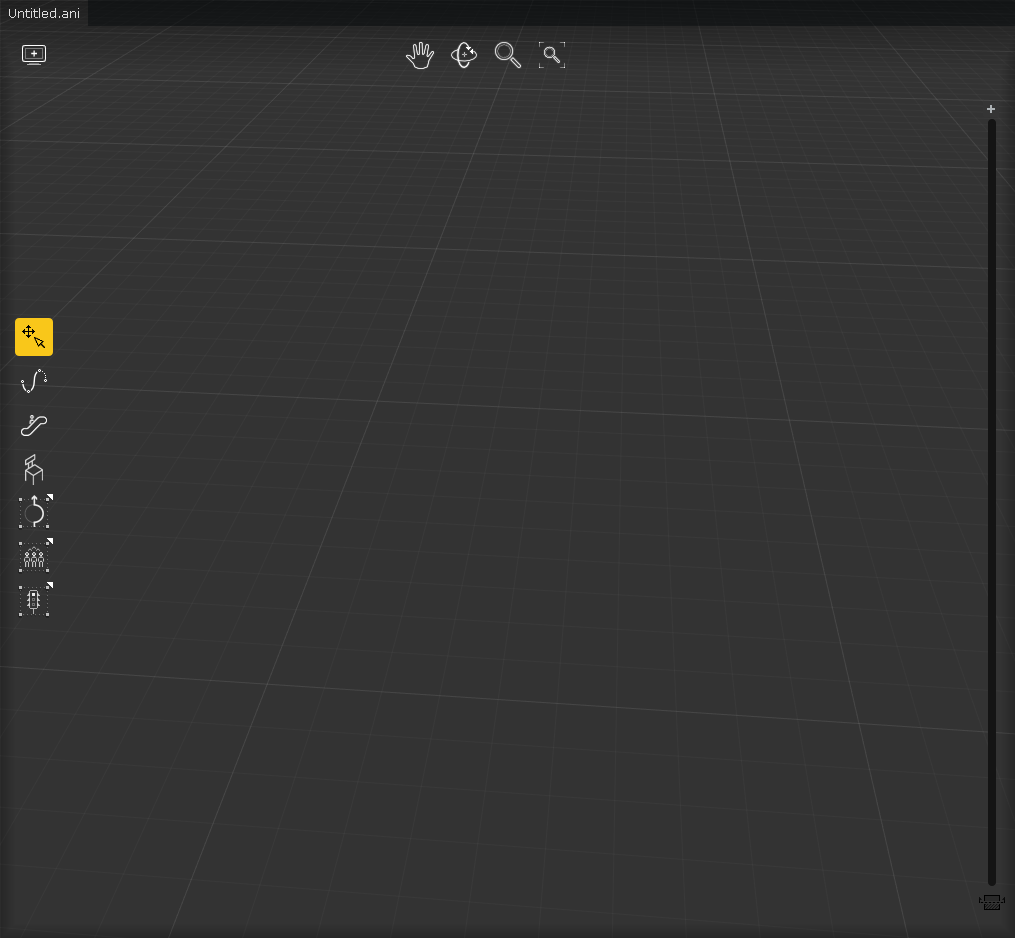Select the Escalator tool
Screen dimensions: 1015x938
[33, 425]
